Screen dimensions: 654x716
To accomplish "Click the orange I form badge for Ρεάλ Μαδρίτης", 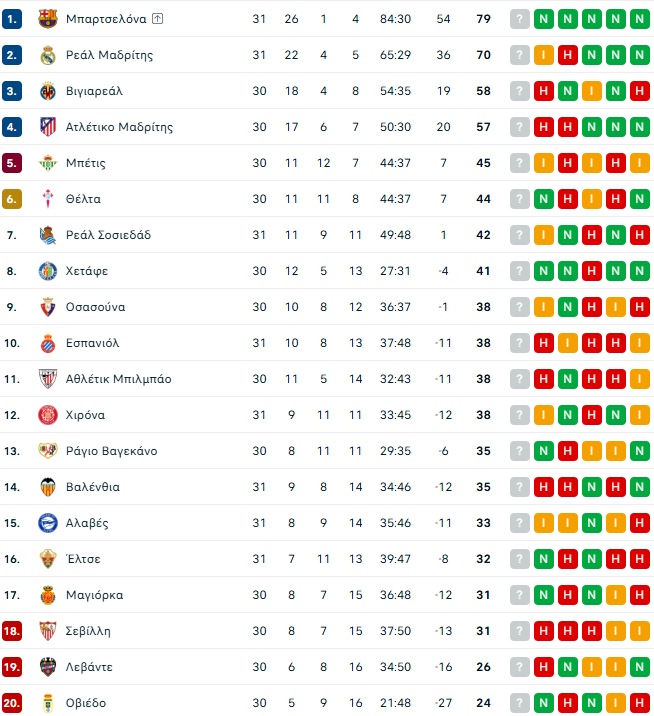I will tap(544, 55).
